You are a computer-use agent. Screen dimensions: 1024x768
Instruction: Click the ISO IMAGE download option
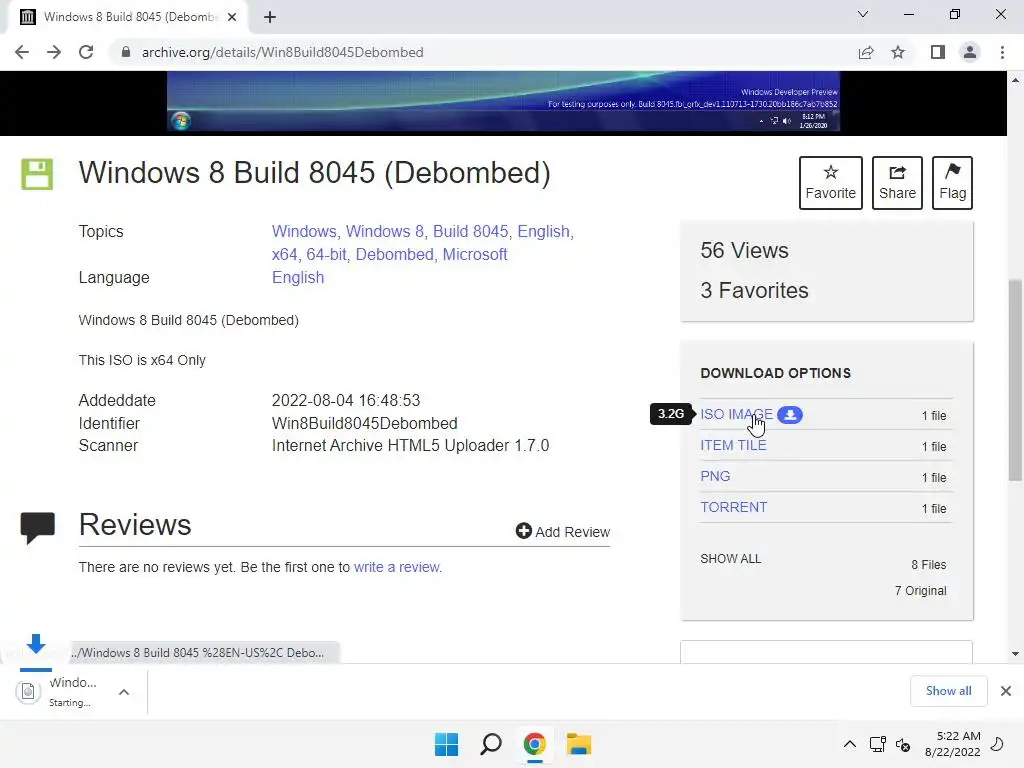tap(736, 415)
